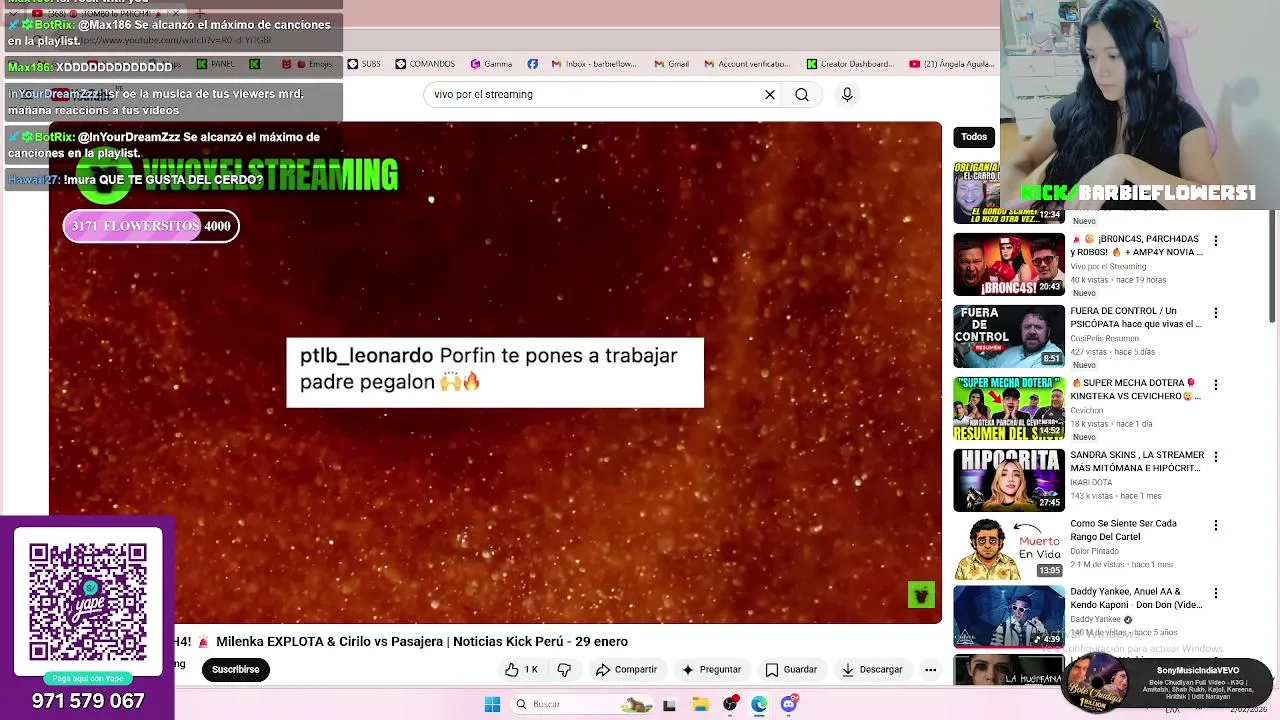Viewport: 1280px width, 720px height.
Task: Click the Suscribirse button
Action: pyautogui.click(x=236, y=670)
